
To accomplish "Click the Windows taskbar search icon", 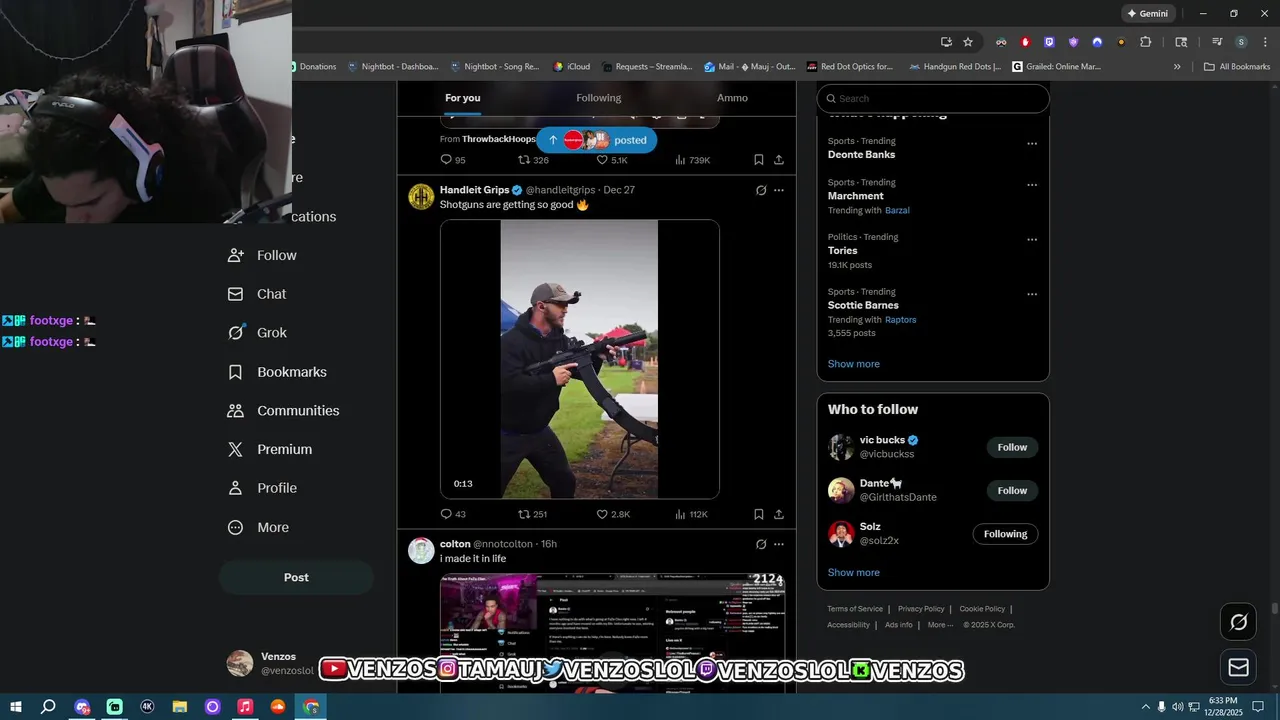I will [48, 706].
